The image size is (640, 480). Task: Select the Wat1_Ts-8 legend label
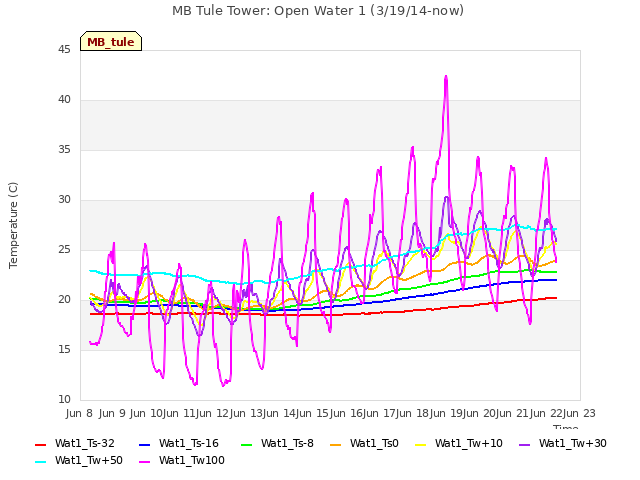tap(287, 444)
